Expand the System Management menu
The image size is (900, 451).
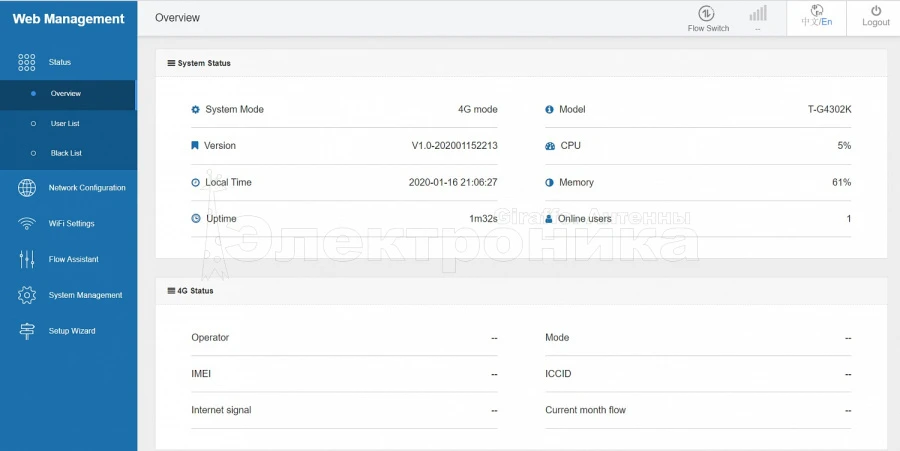click(85, 295)
